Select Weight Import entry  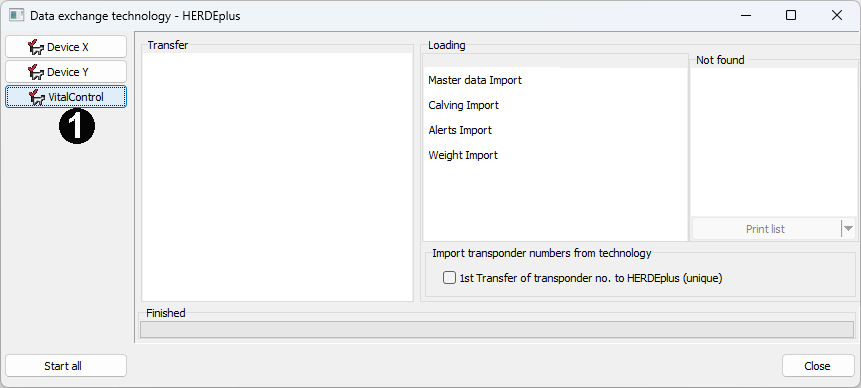(x=463, y=155)
